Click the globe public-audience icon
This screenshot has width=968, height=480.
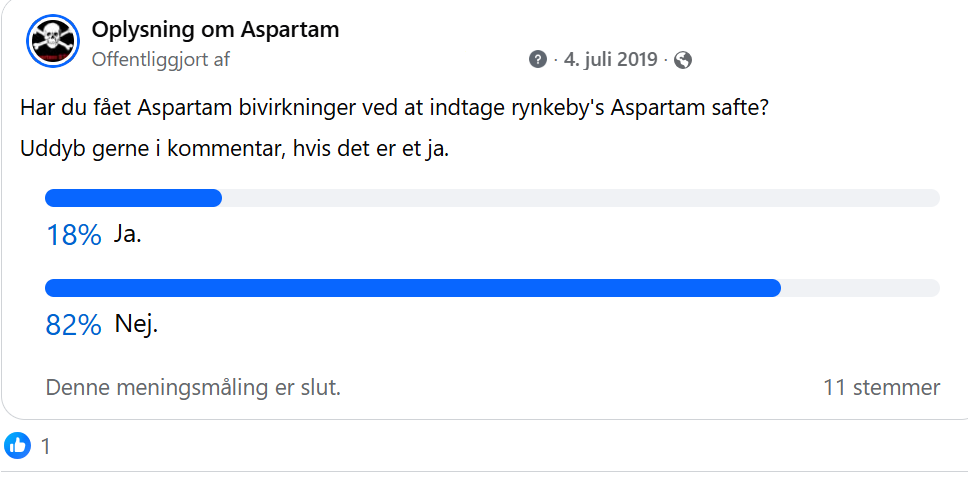point(683,59)
